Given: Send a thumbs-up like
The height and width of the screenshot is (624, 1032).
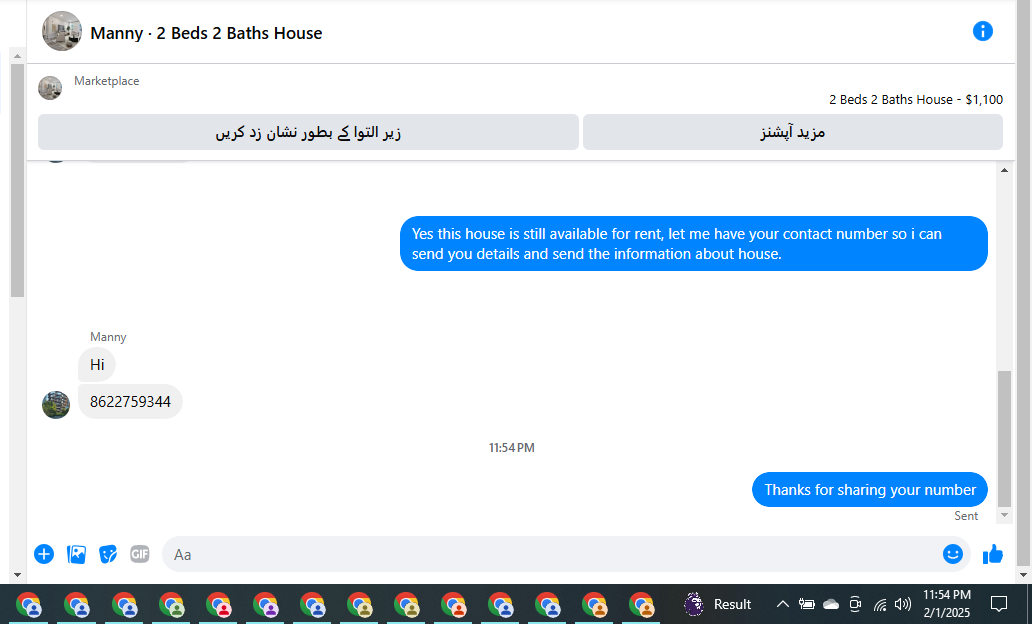Looking at the screenshot, I should point(993,554).
